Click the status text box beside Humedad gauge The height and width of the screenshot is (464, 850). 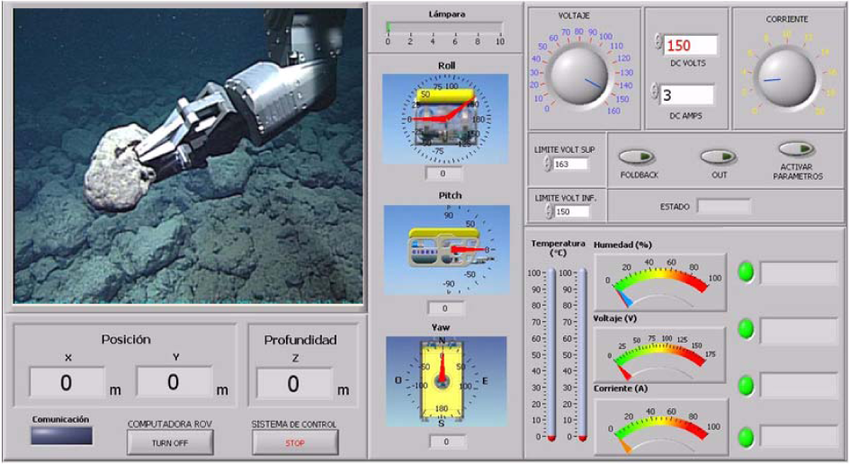pyautogui.click(x=800, y=273)
